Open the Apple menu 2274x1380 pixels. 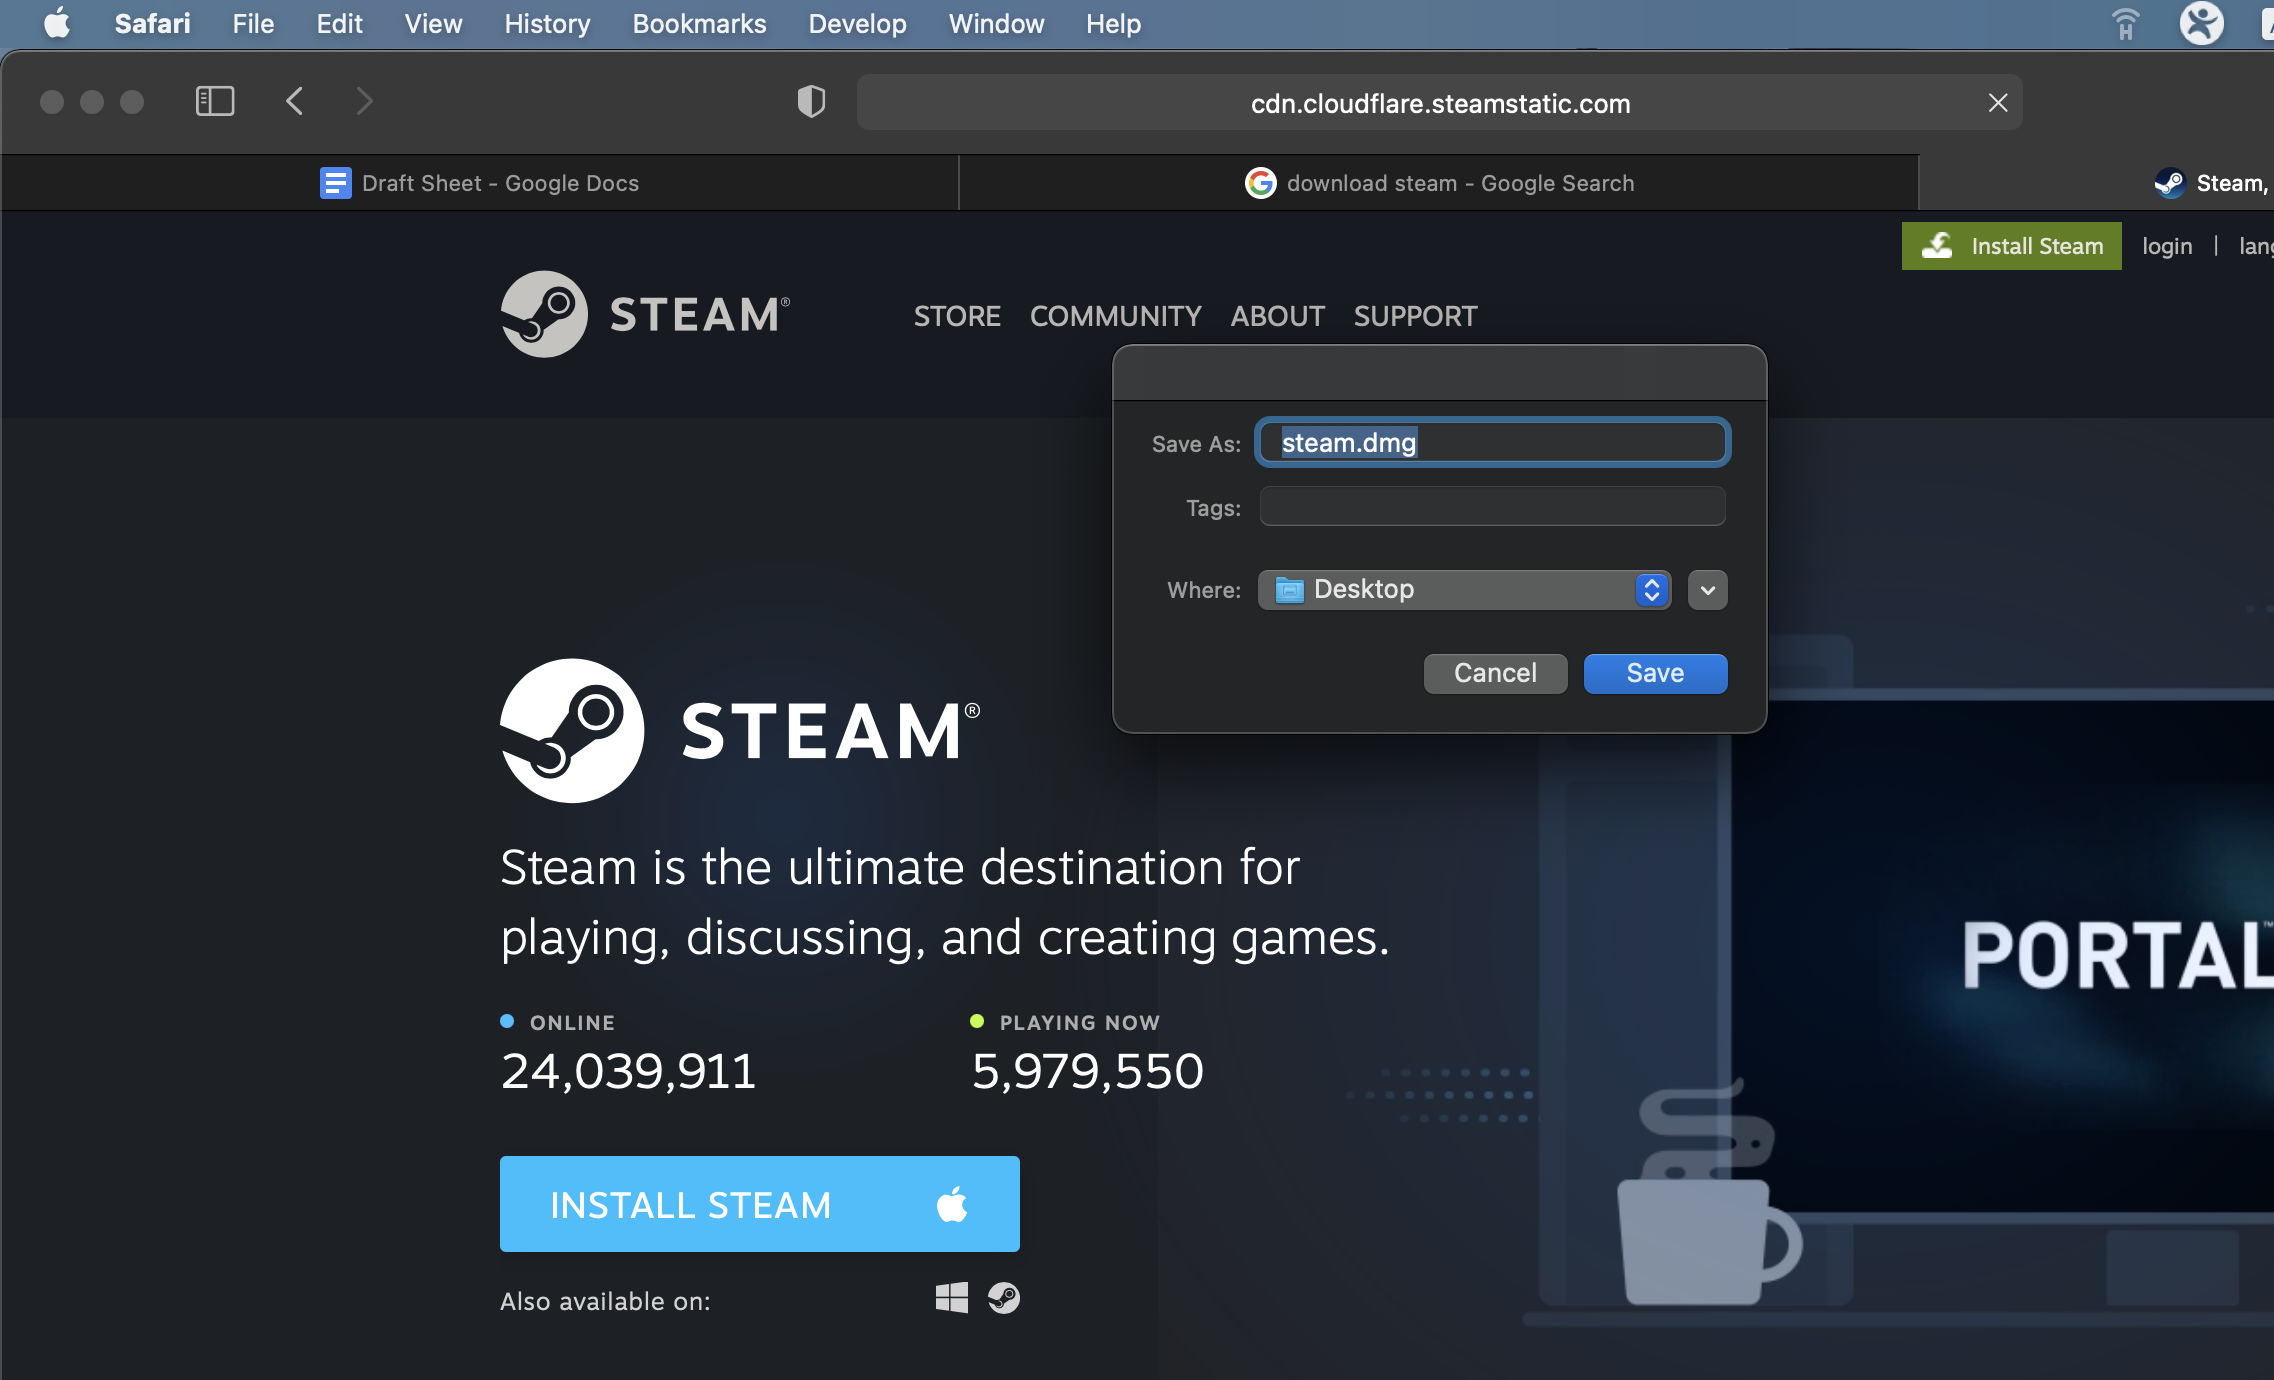point(57,23)
